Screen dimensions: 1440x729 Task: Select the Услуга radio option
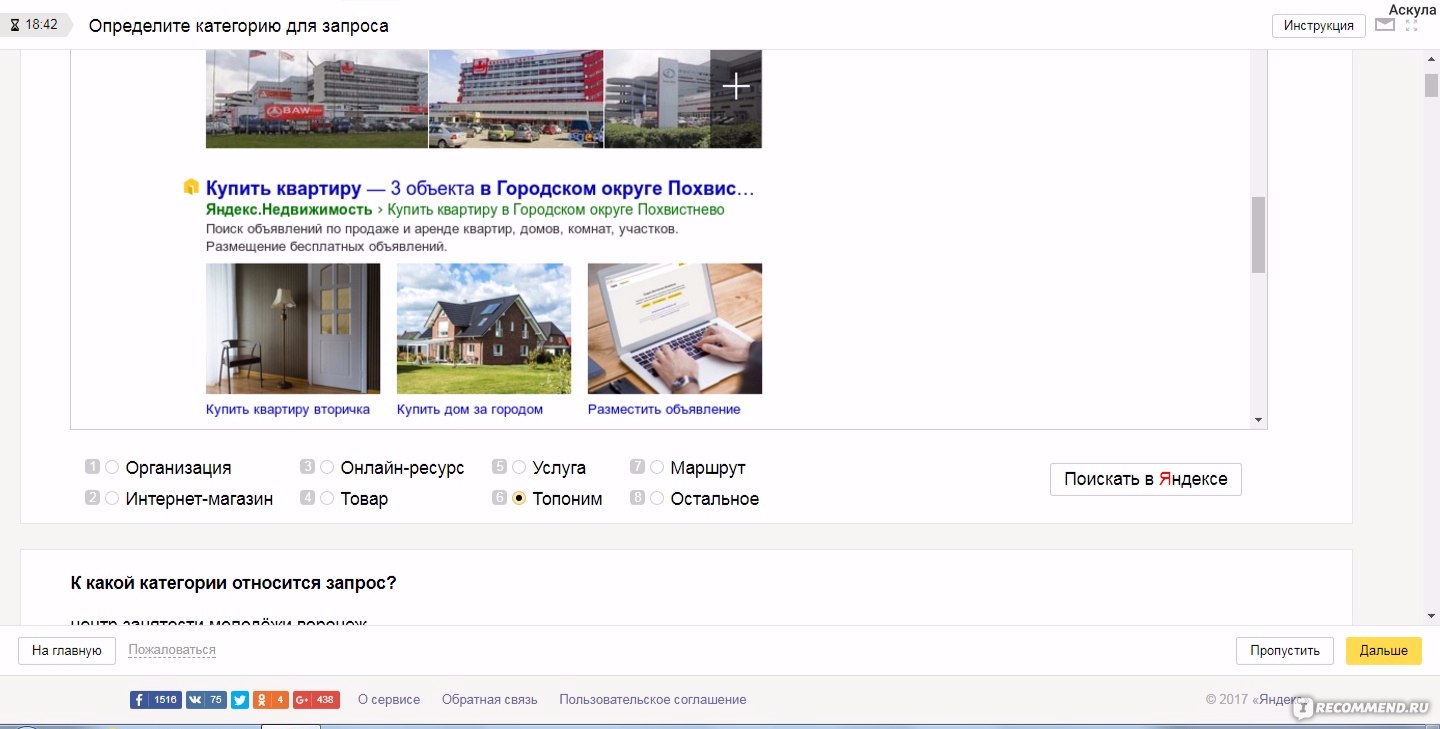pyautogui.click(x=519, y=467)
